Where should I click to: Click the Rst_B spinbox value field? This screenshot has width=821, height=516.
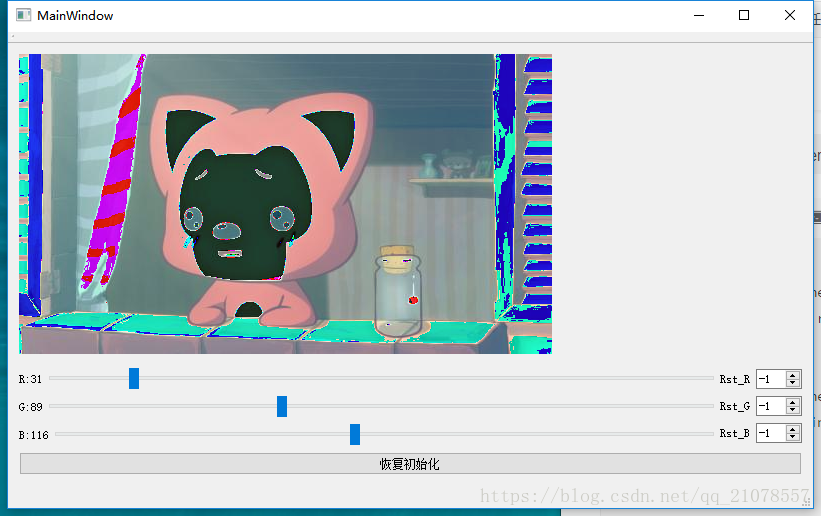pyautogui.click(x=771, y=433)
